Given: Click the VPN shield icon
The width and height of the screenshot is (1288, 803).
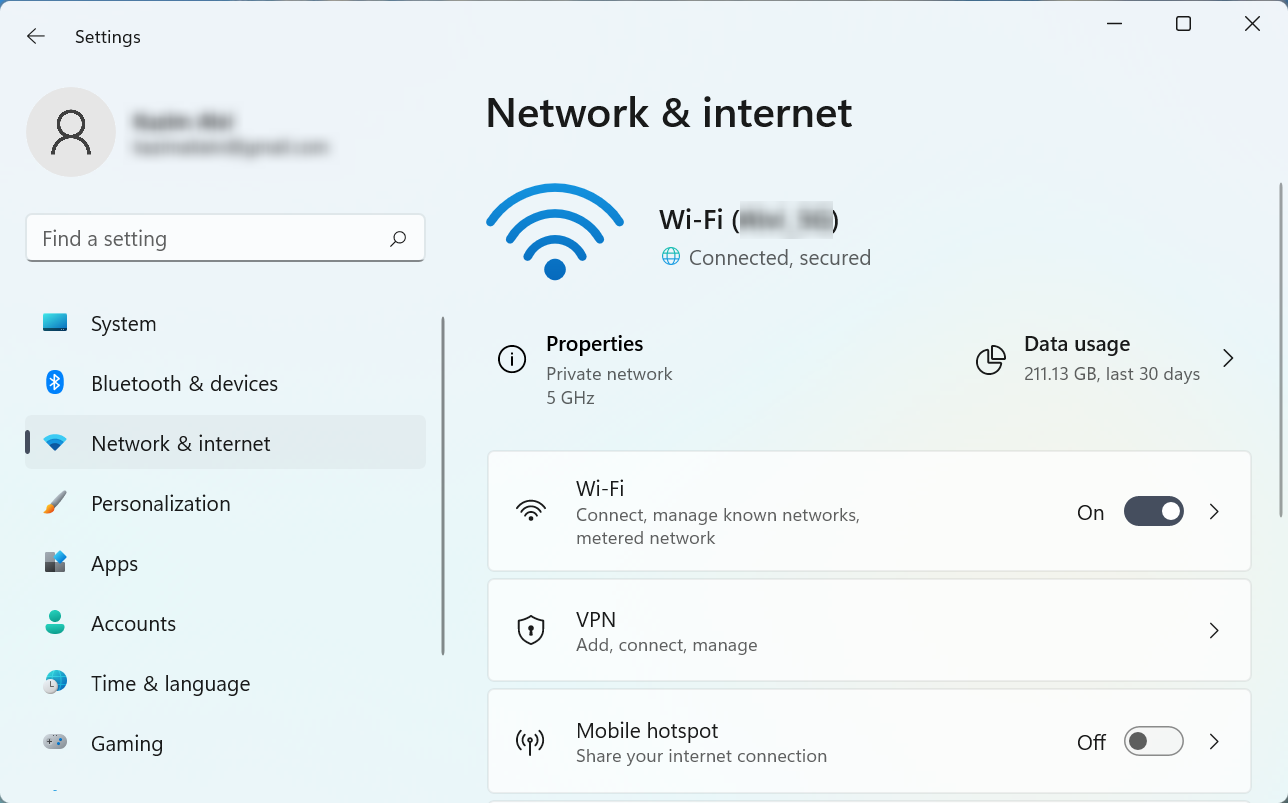Looking at the screenshot, I should [530, 630].
